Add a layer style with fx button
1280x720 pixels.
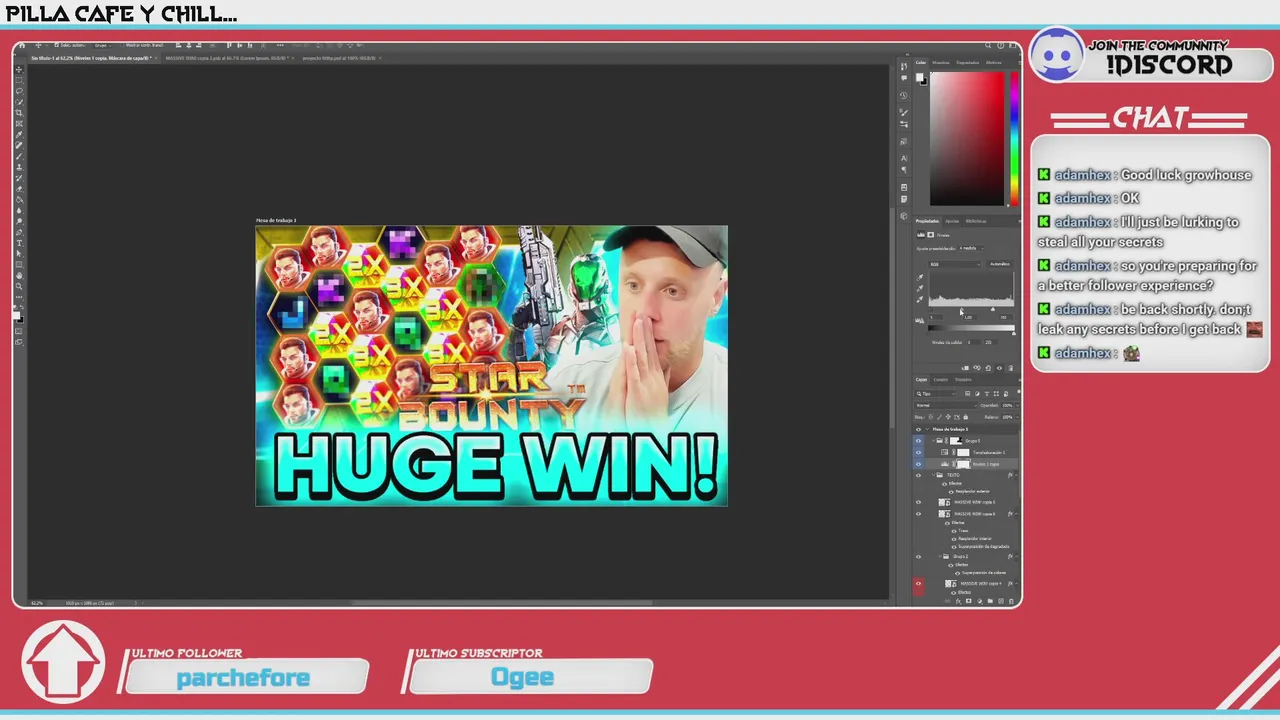[958, 601]
